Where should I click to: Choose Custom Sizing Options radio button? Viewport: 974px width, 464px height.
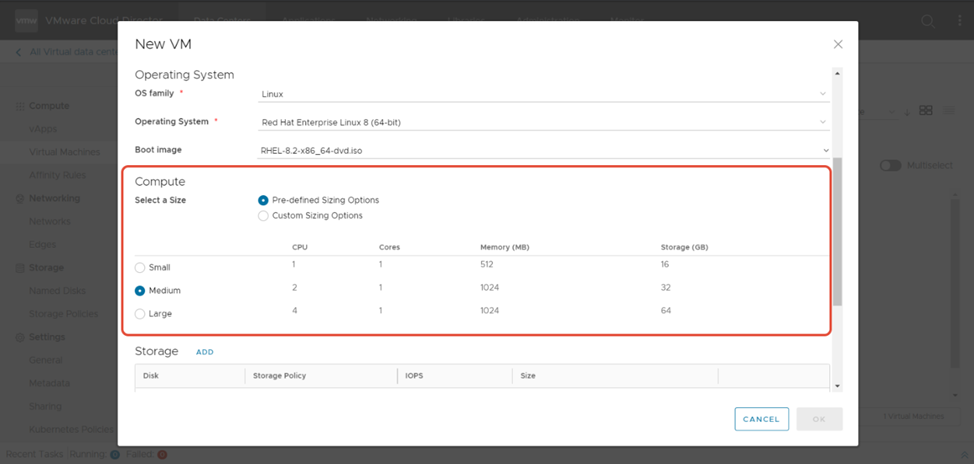[x=264, y=215]
